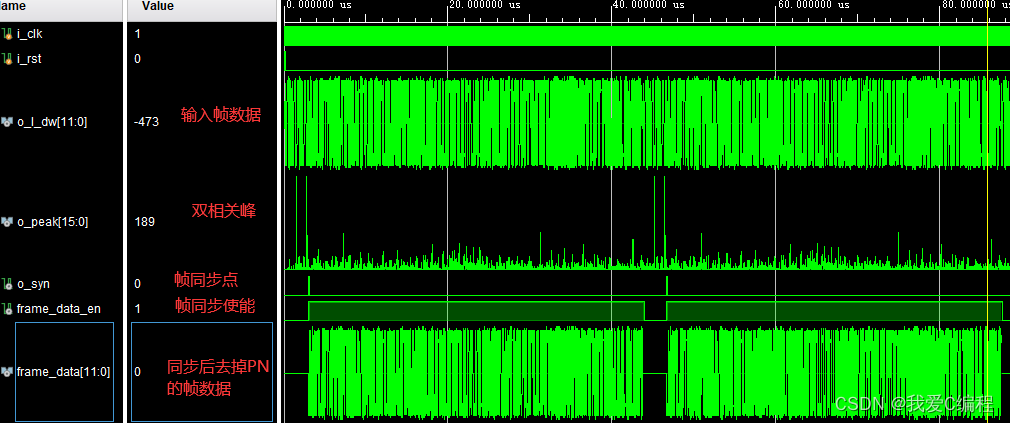Click the i_clk signal type icon
Viewport: 1010px width, 423px height.
pos(8,33)
